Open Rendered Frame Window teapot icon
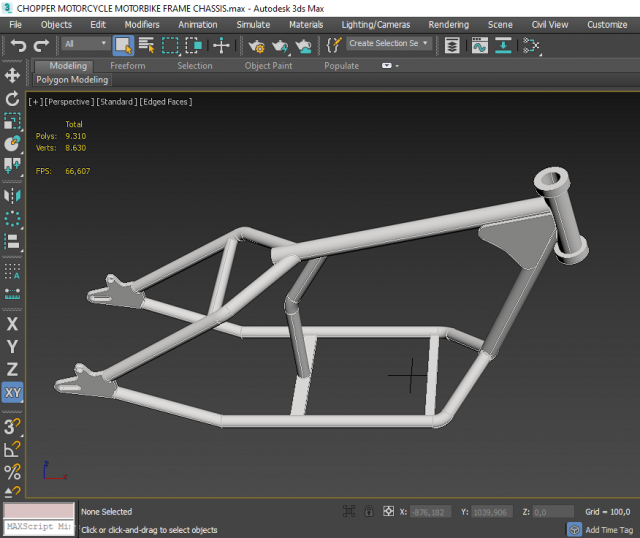This screenshot has width=640, height=538. (x=280, y=46)
